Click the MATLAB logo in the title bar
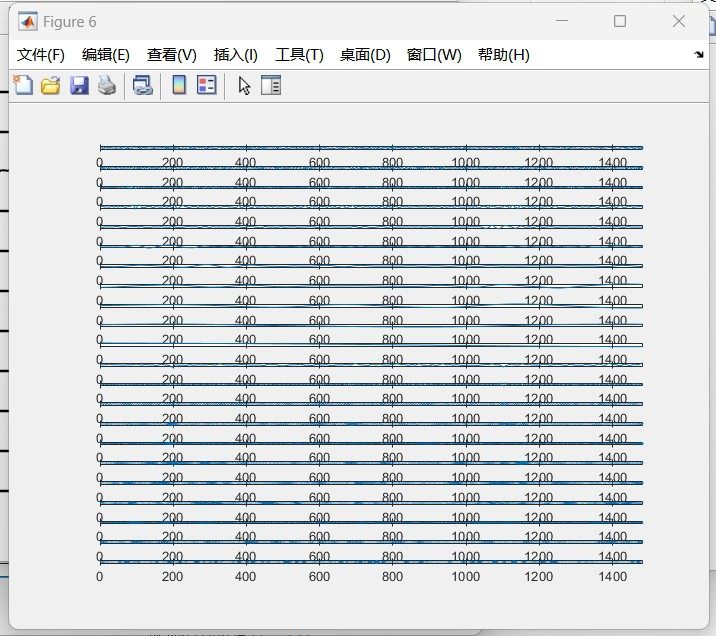Viewport: 716px width, 636px height. pyautogui.click(x=28, y=21)
